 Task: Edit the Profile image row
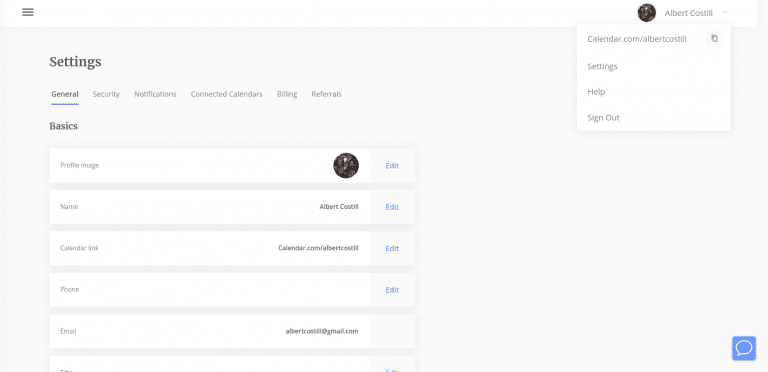pyautogui.click(x=392, y=165)
